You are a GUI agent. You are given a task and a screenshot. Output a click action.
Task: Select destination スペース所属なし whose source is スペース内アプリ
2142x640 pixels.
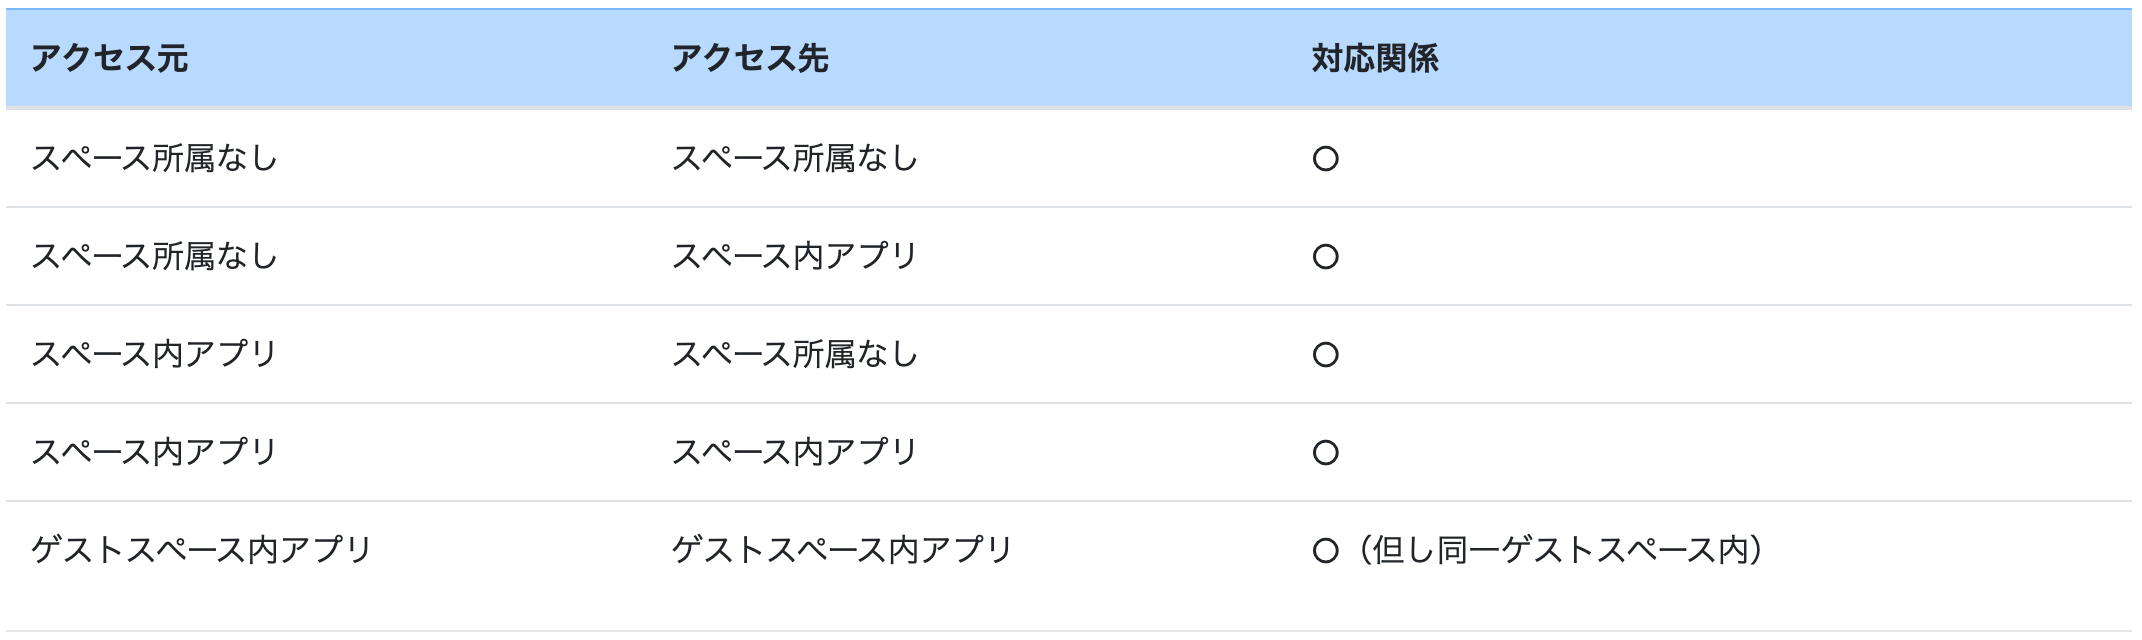(794, 355)
